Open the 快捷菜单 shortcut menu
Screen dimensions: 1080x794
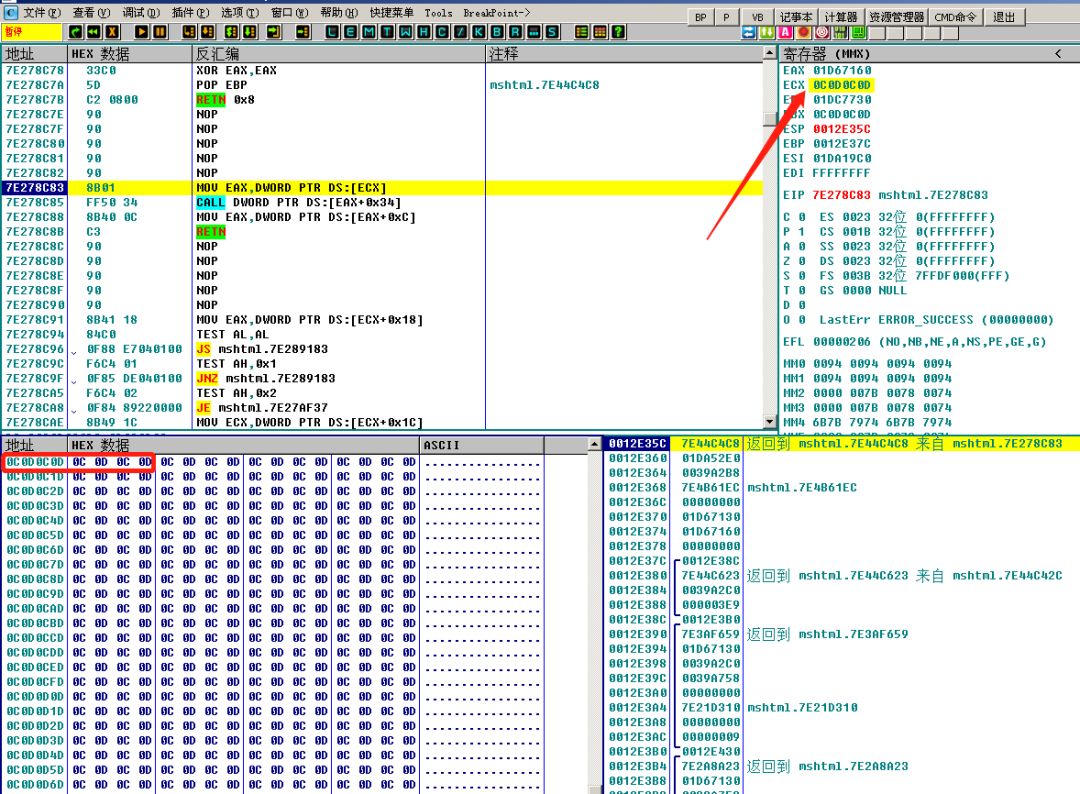(x=392, y=13)
